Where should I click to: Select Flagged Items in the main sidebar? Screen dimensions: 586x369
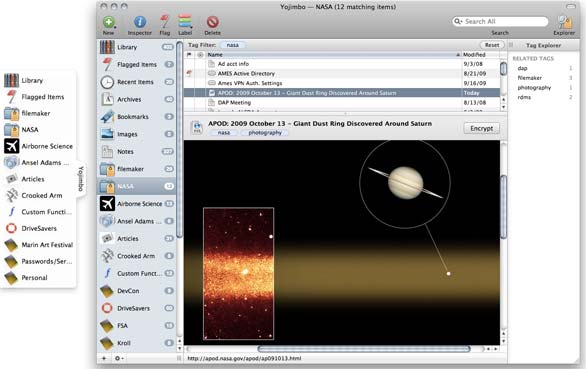coord(137,64)
